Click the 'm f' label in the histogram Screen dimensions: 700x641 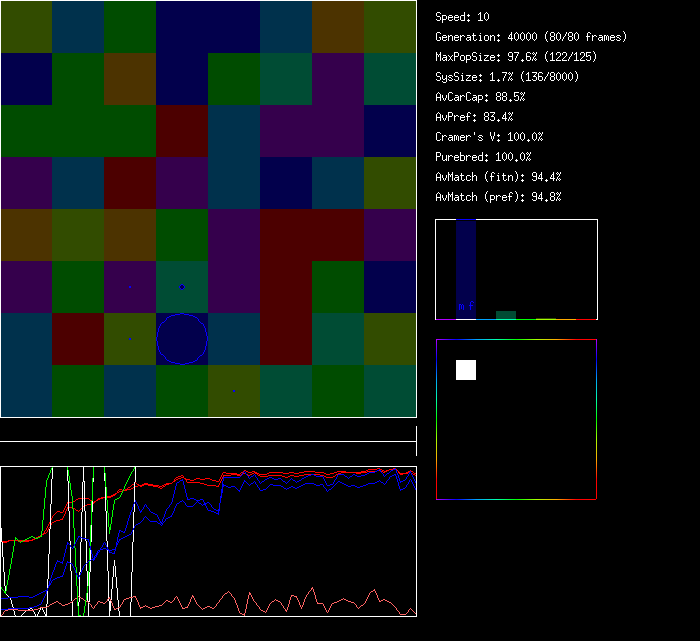click(465, 306)
